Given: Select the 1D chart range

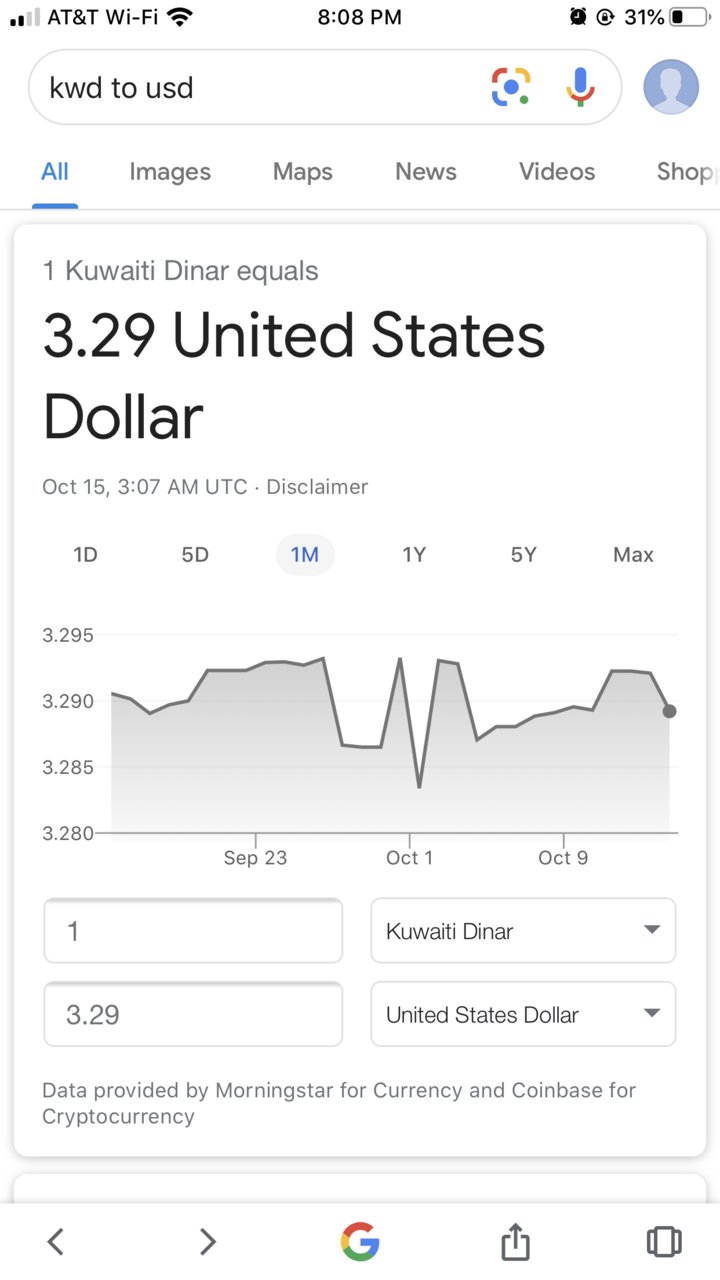Looking at the screenshot, I should point(86,554).
